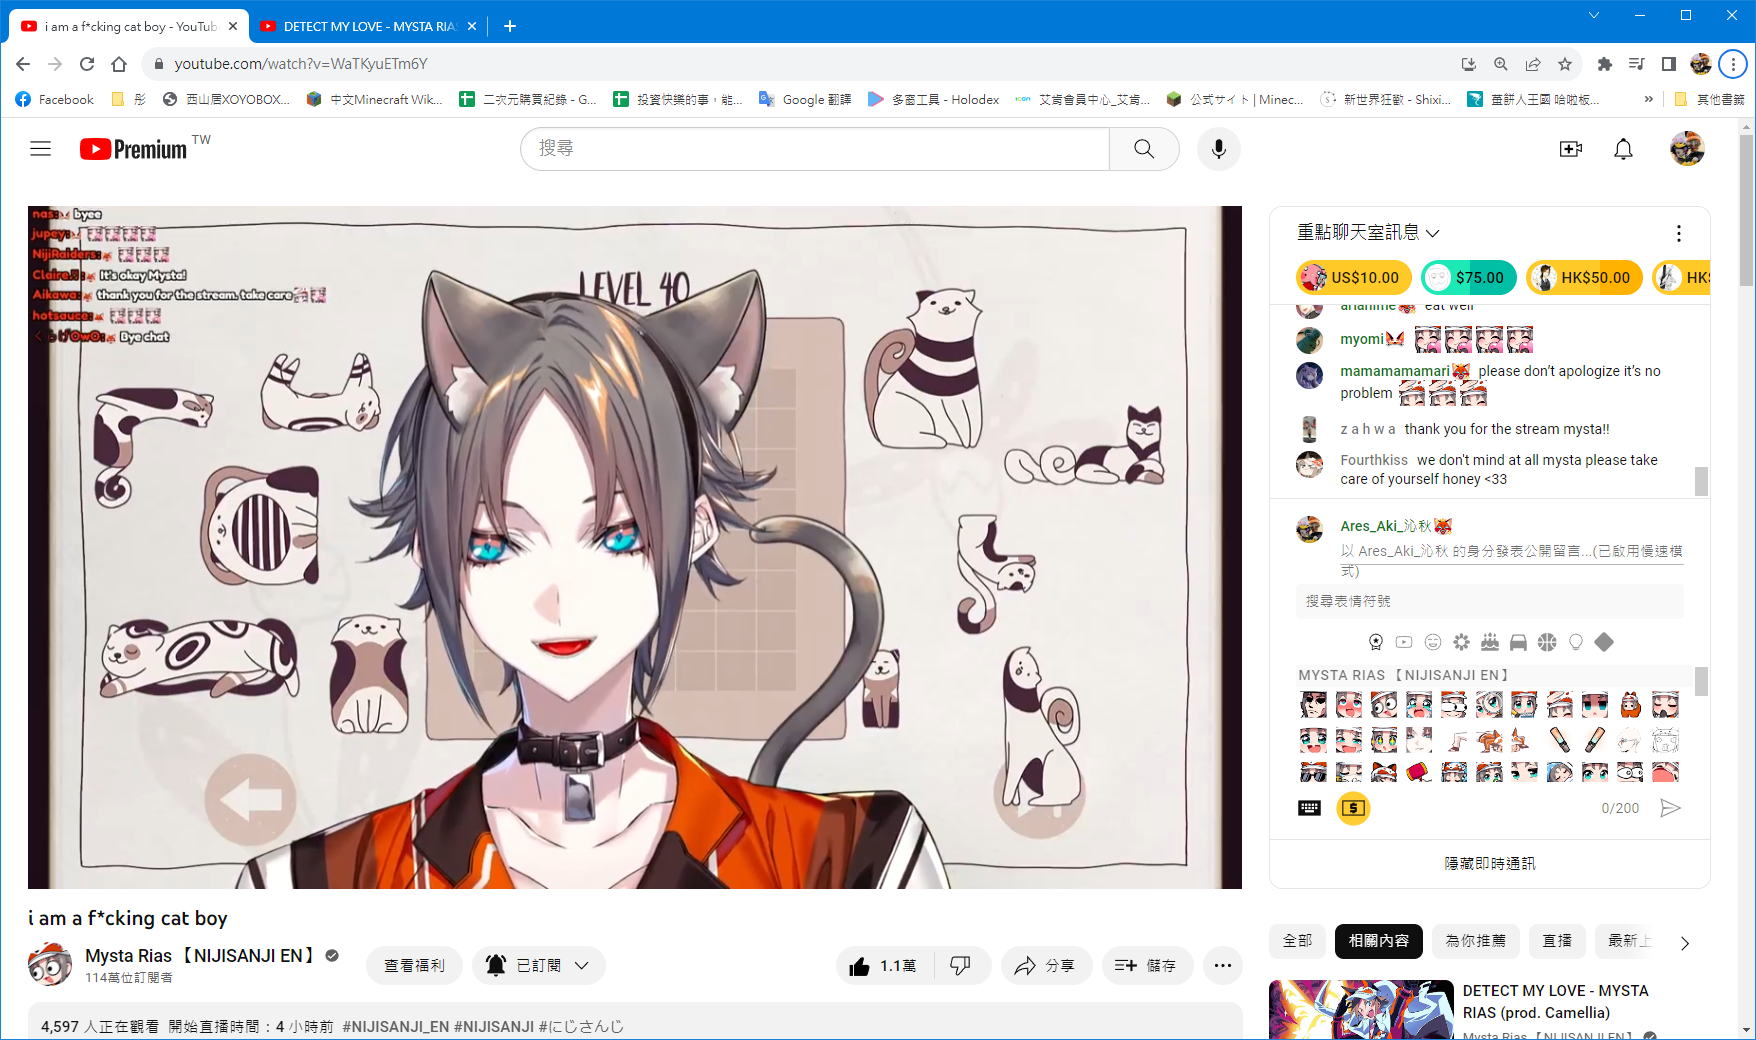1756x1040 pixels.
Task: Switch to DETECT MY LOVE browser tab
Action: click(x=370, y=26)
